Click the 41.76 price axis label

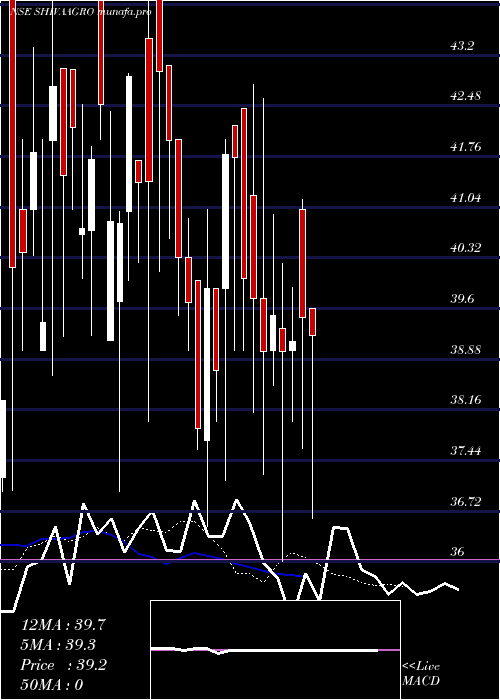click(466, 146)
